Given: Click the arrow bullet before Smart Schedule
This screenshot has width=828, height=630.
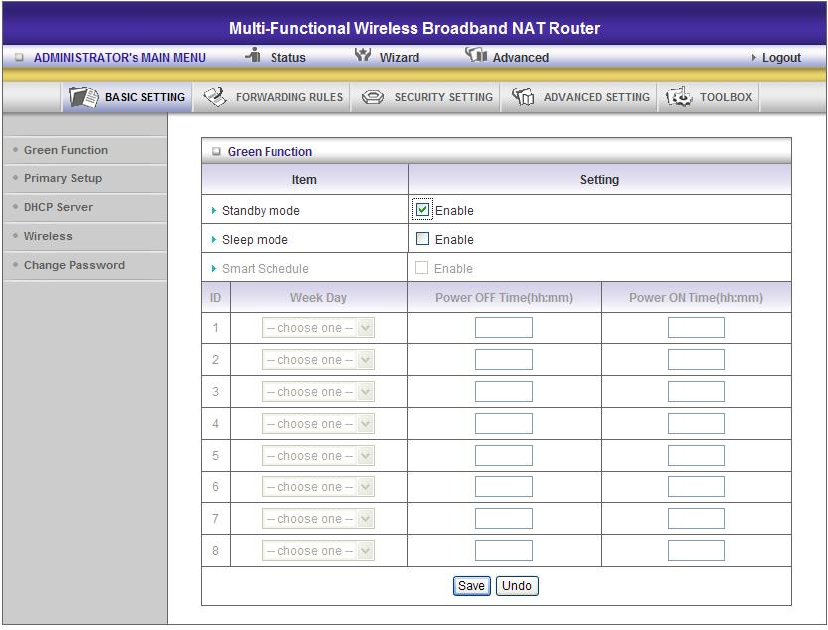Looking at the screenshot, I should click(x=214, y=269).
